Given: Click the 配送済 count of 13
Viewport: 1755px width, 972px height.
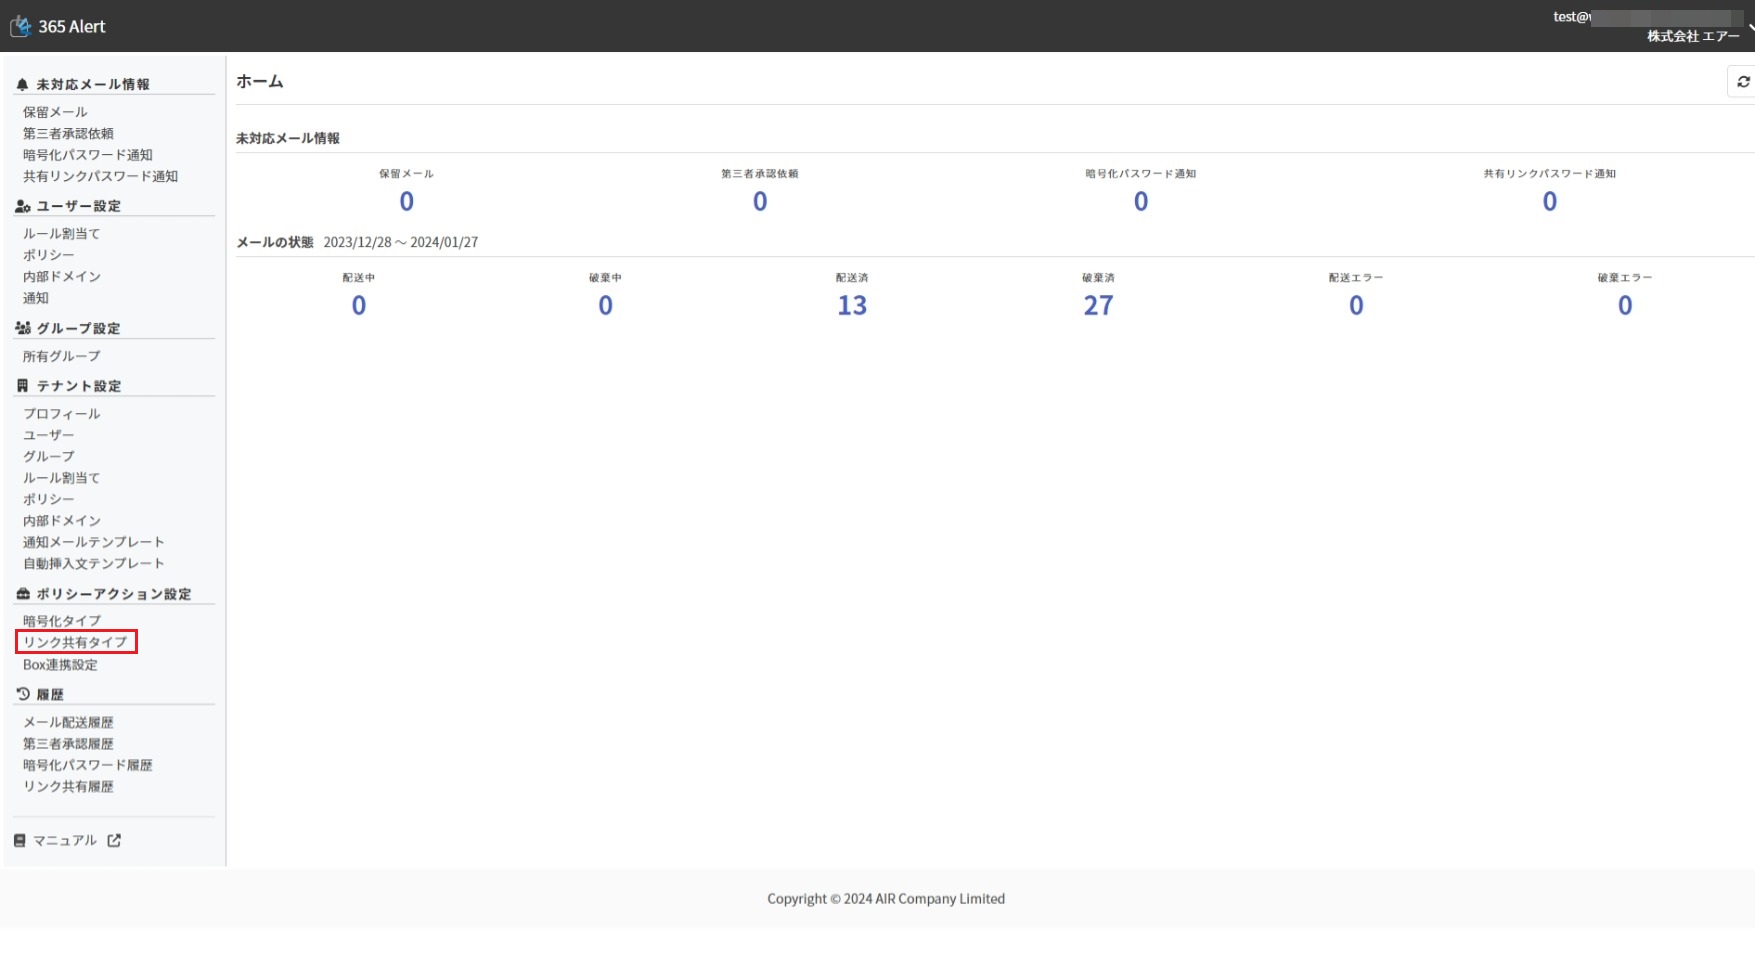Looking at the screenshot, I should click(852, 305).
